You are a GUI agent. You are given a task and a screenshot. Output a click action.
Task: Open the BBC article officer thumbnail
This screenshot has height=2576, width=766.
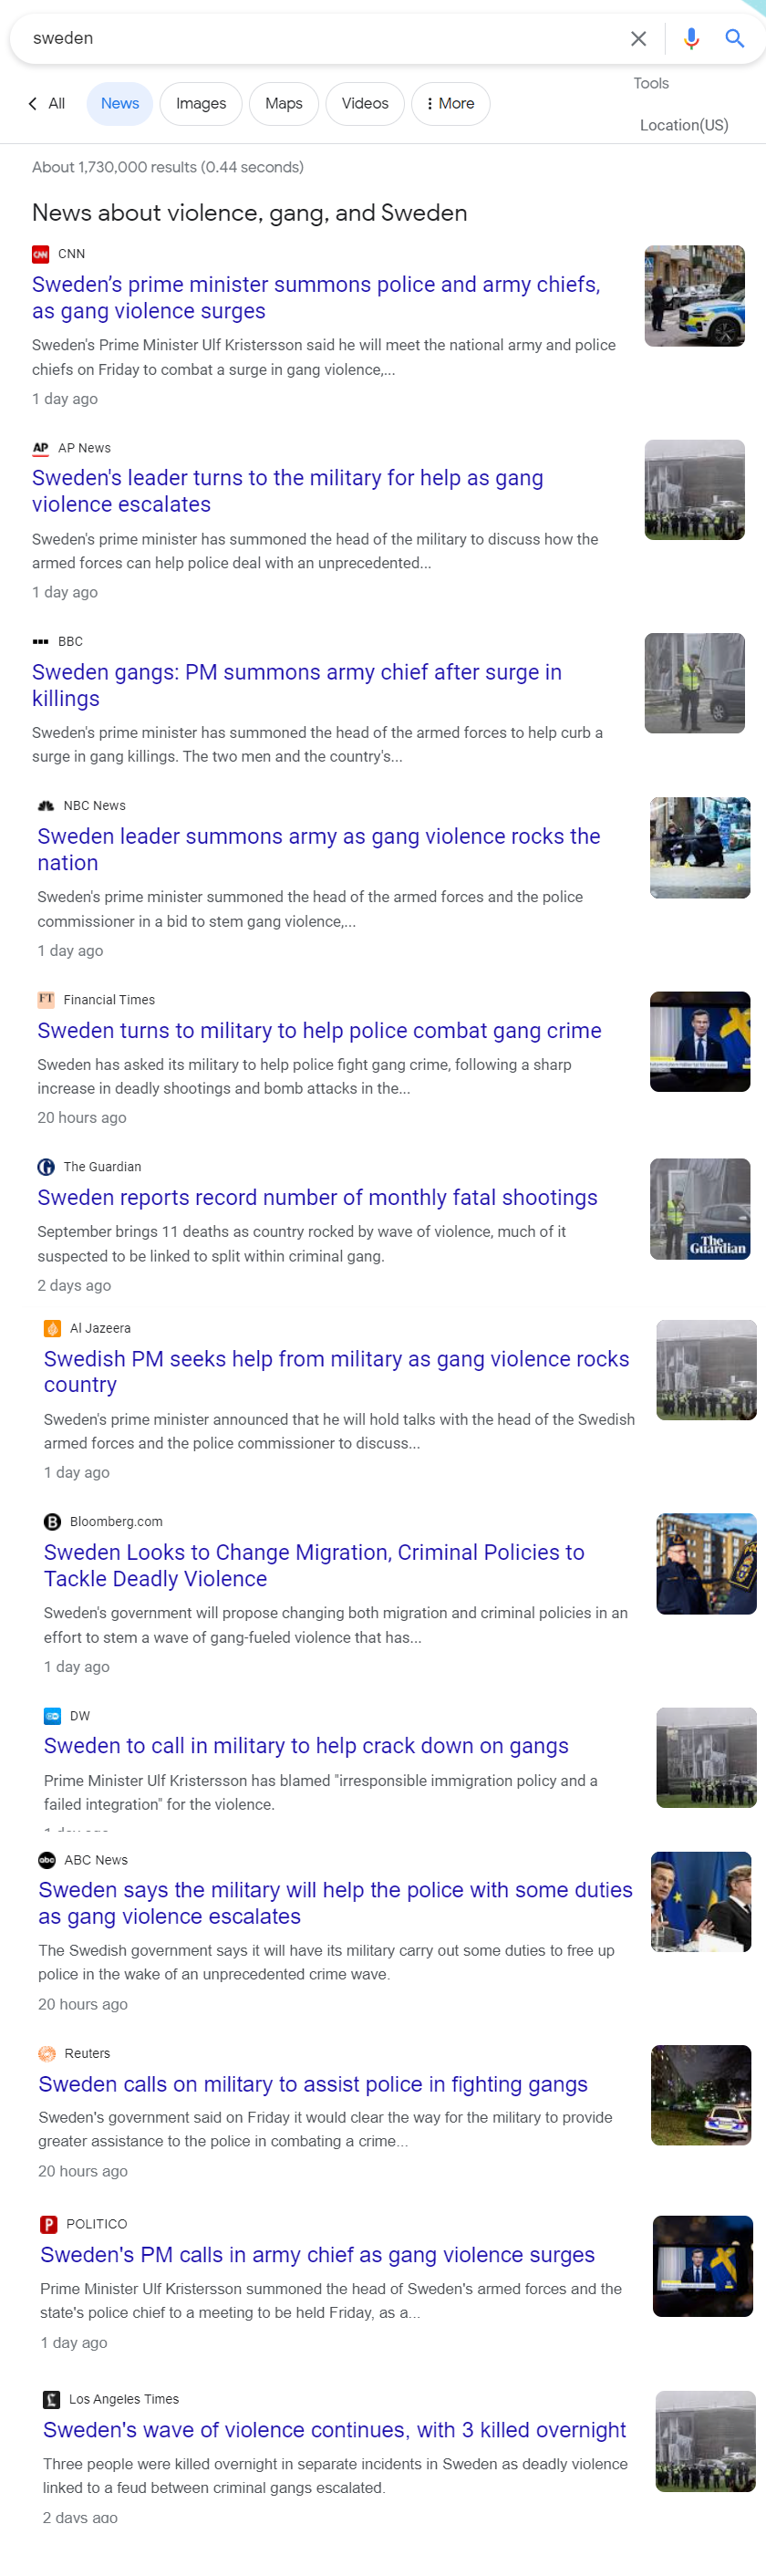695,683
